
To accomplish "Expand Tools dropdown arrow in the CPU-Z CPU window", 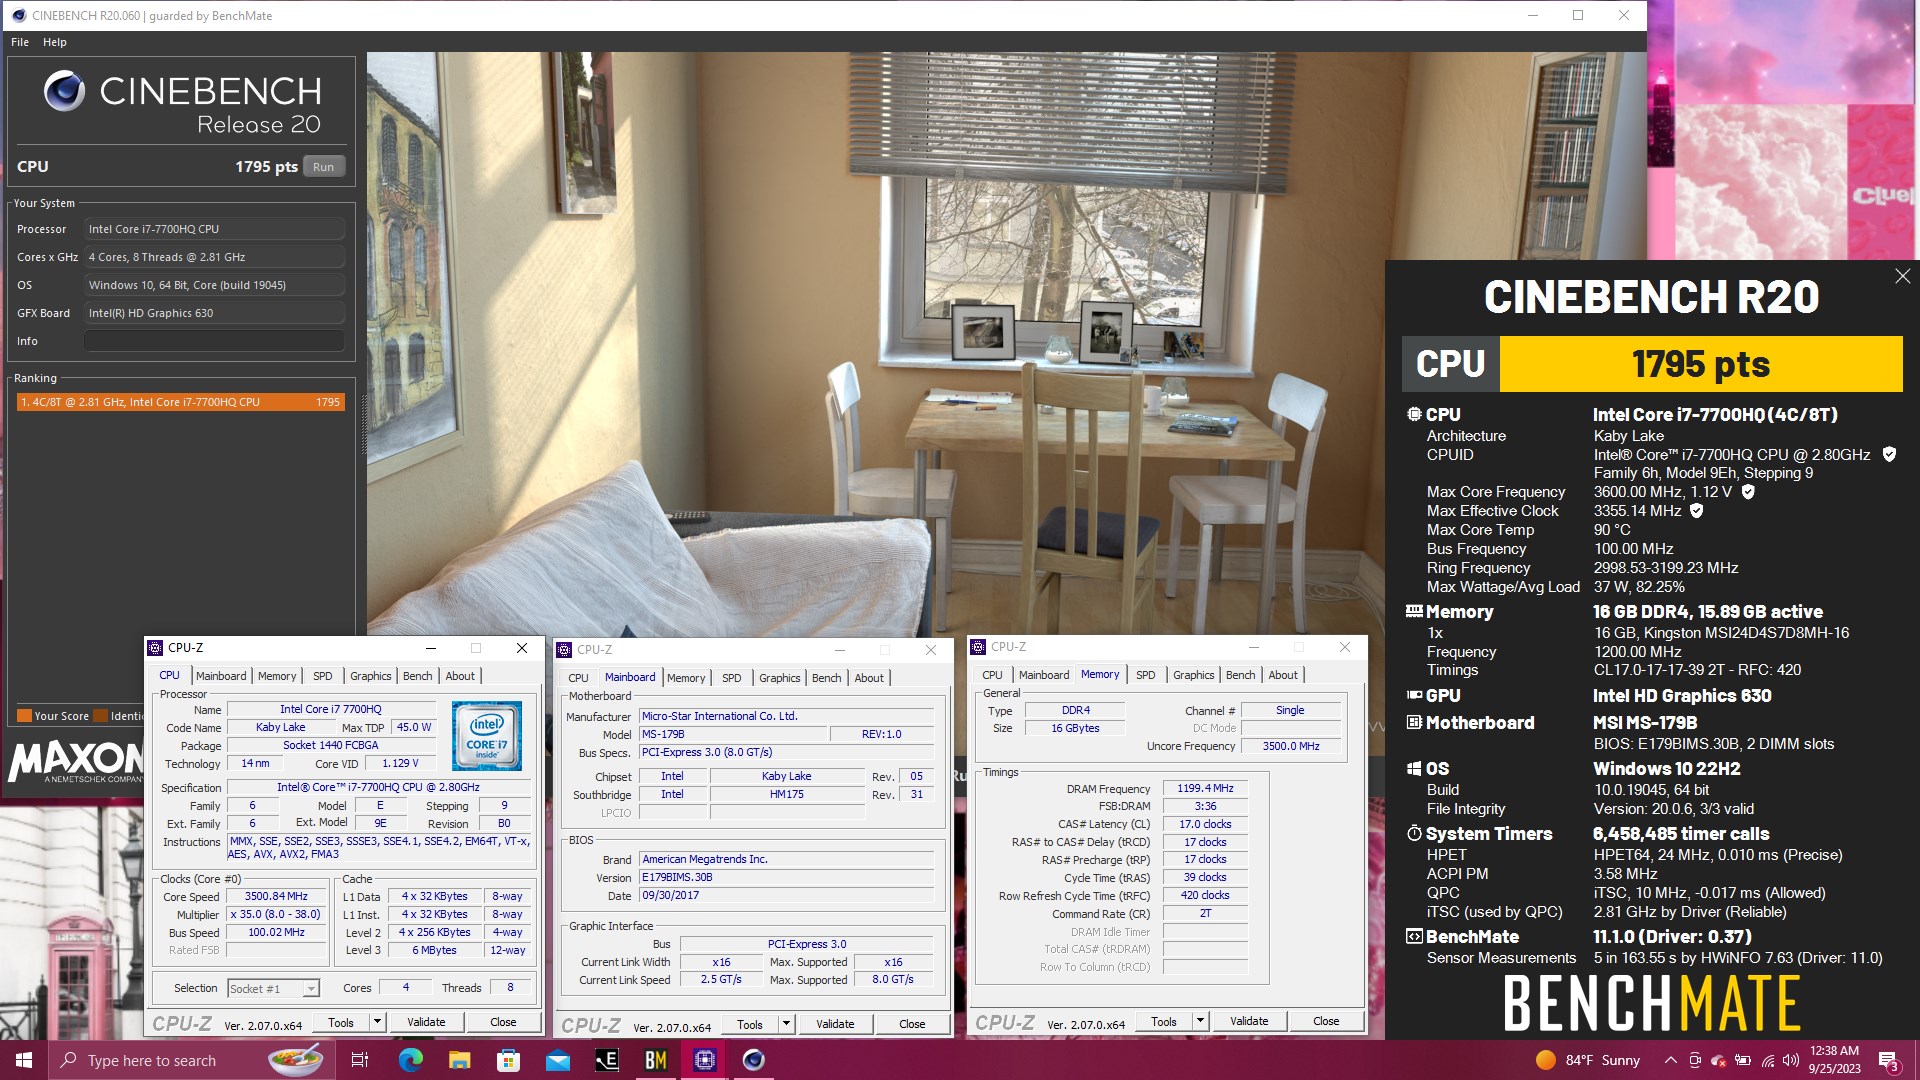I will click(377, 1023).
